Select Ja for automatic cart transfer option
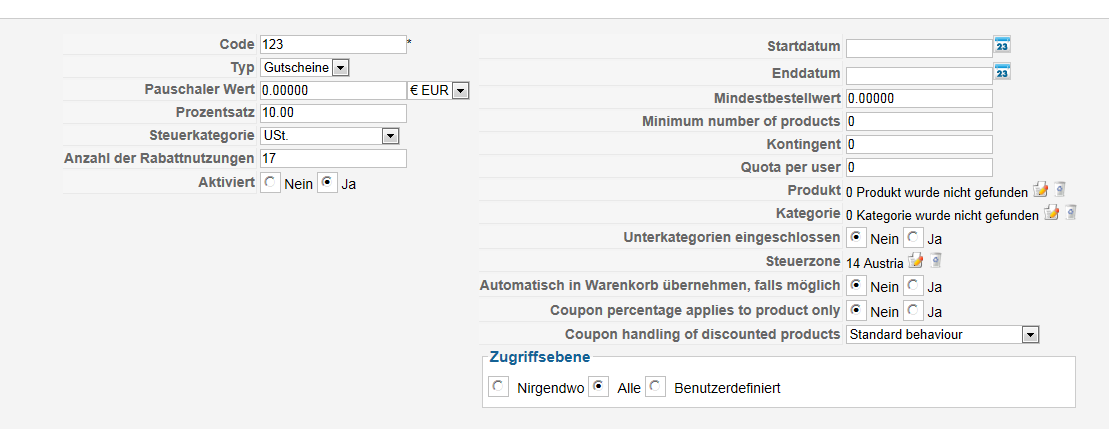1109x429 pixels. coord(913,286)
